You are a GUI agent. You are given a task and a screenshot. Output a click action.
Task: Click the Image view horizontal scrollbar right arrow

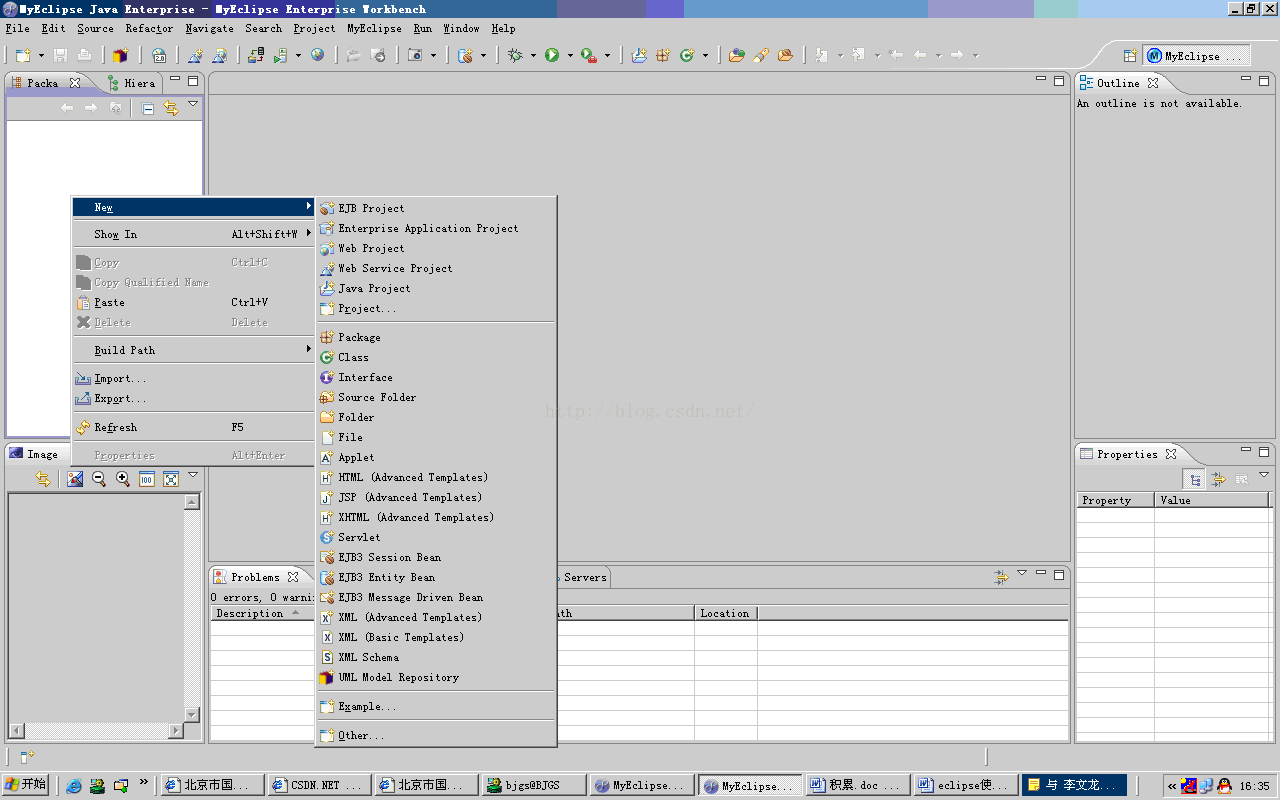pyautogui.click(x=176, y=730)
